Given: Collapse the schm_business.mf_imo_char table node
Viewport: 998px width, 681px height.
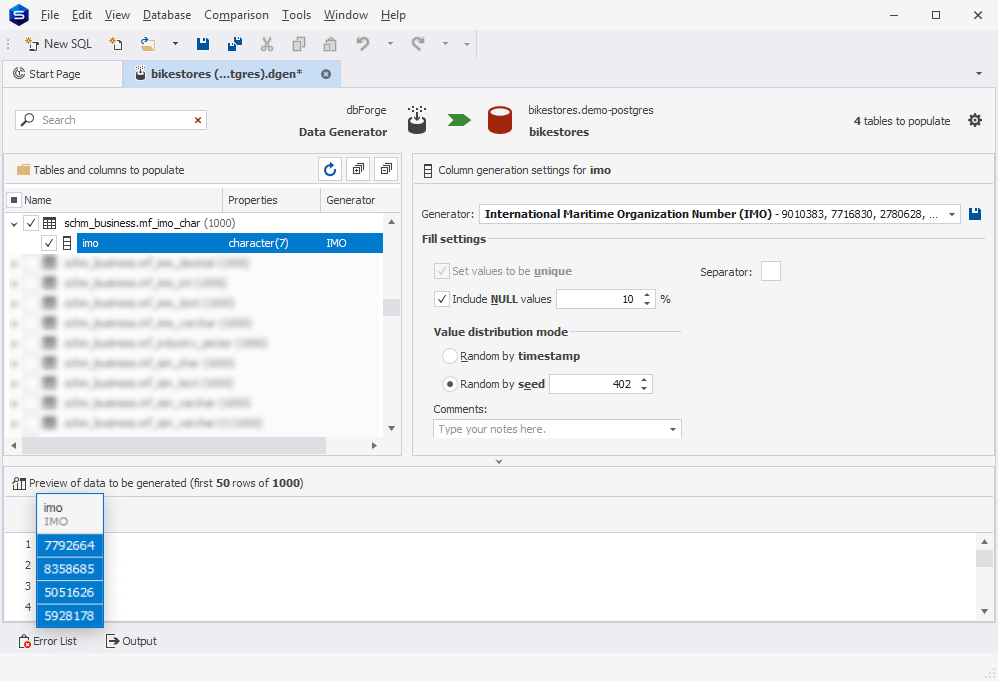Looking at the screenshot, I should click(14, 223).
